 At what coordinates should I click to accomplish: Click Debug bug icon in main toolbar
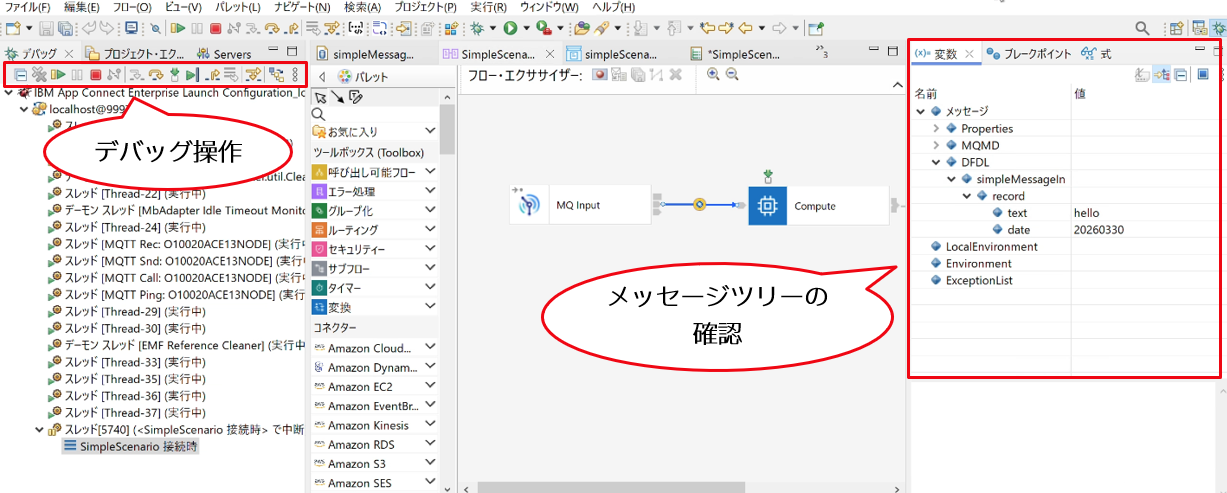[476, 29]
